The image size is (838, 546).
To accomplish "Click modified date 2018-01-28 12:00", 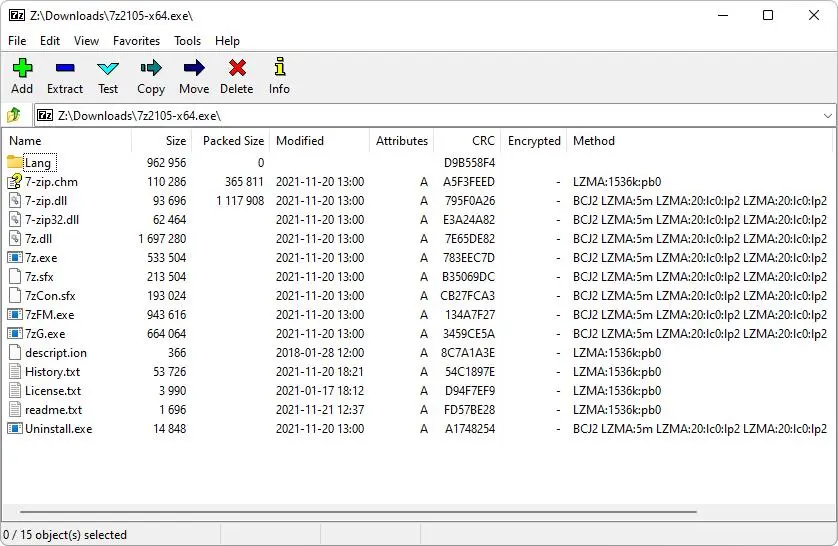I will click(x=320, y=353).
